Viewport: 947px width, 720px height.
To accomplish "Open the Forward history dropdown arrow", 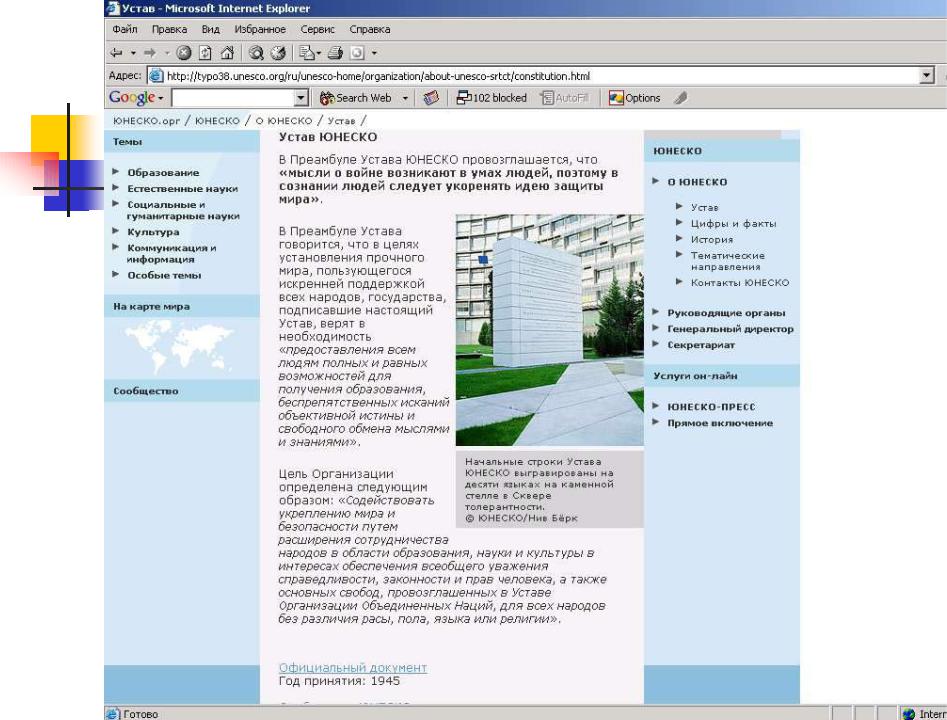I will coord(167,53).
